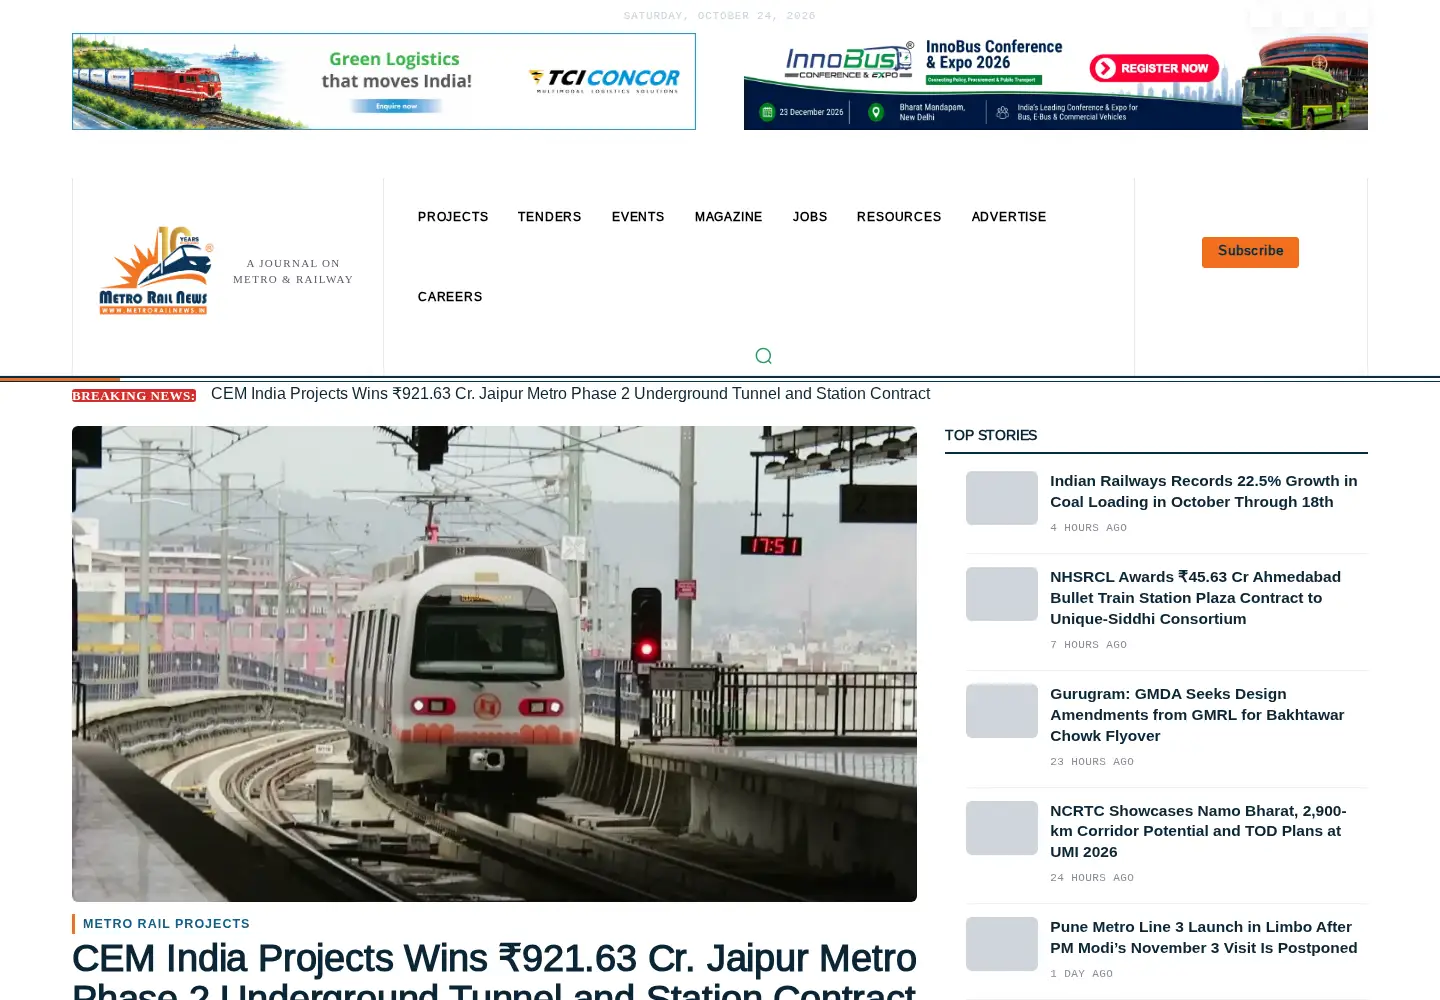1440x1000 pixels.
Task: Open NHSRCL Ahmedabad station plaza story
Action: (x=1196, y=598)
